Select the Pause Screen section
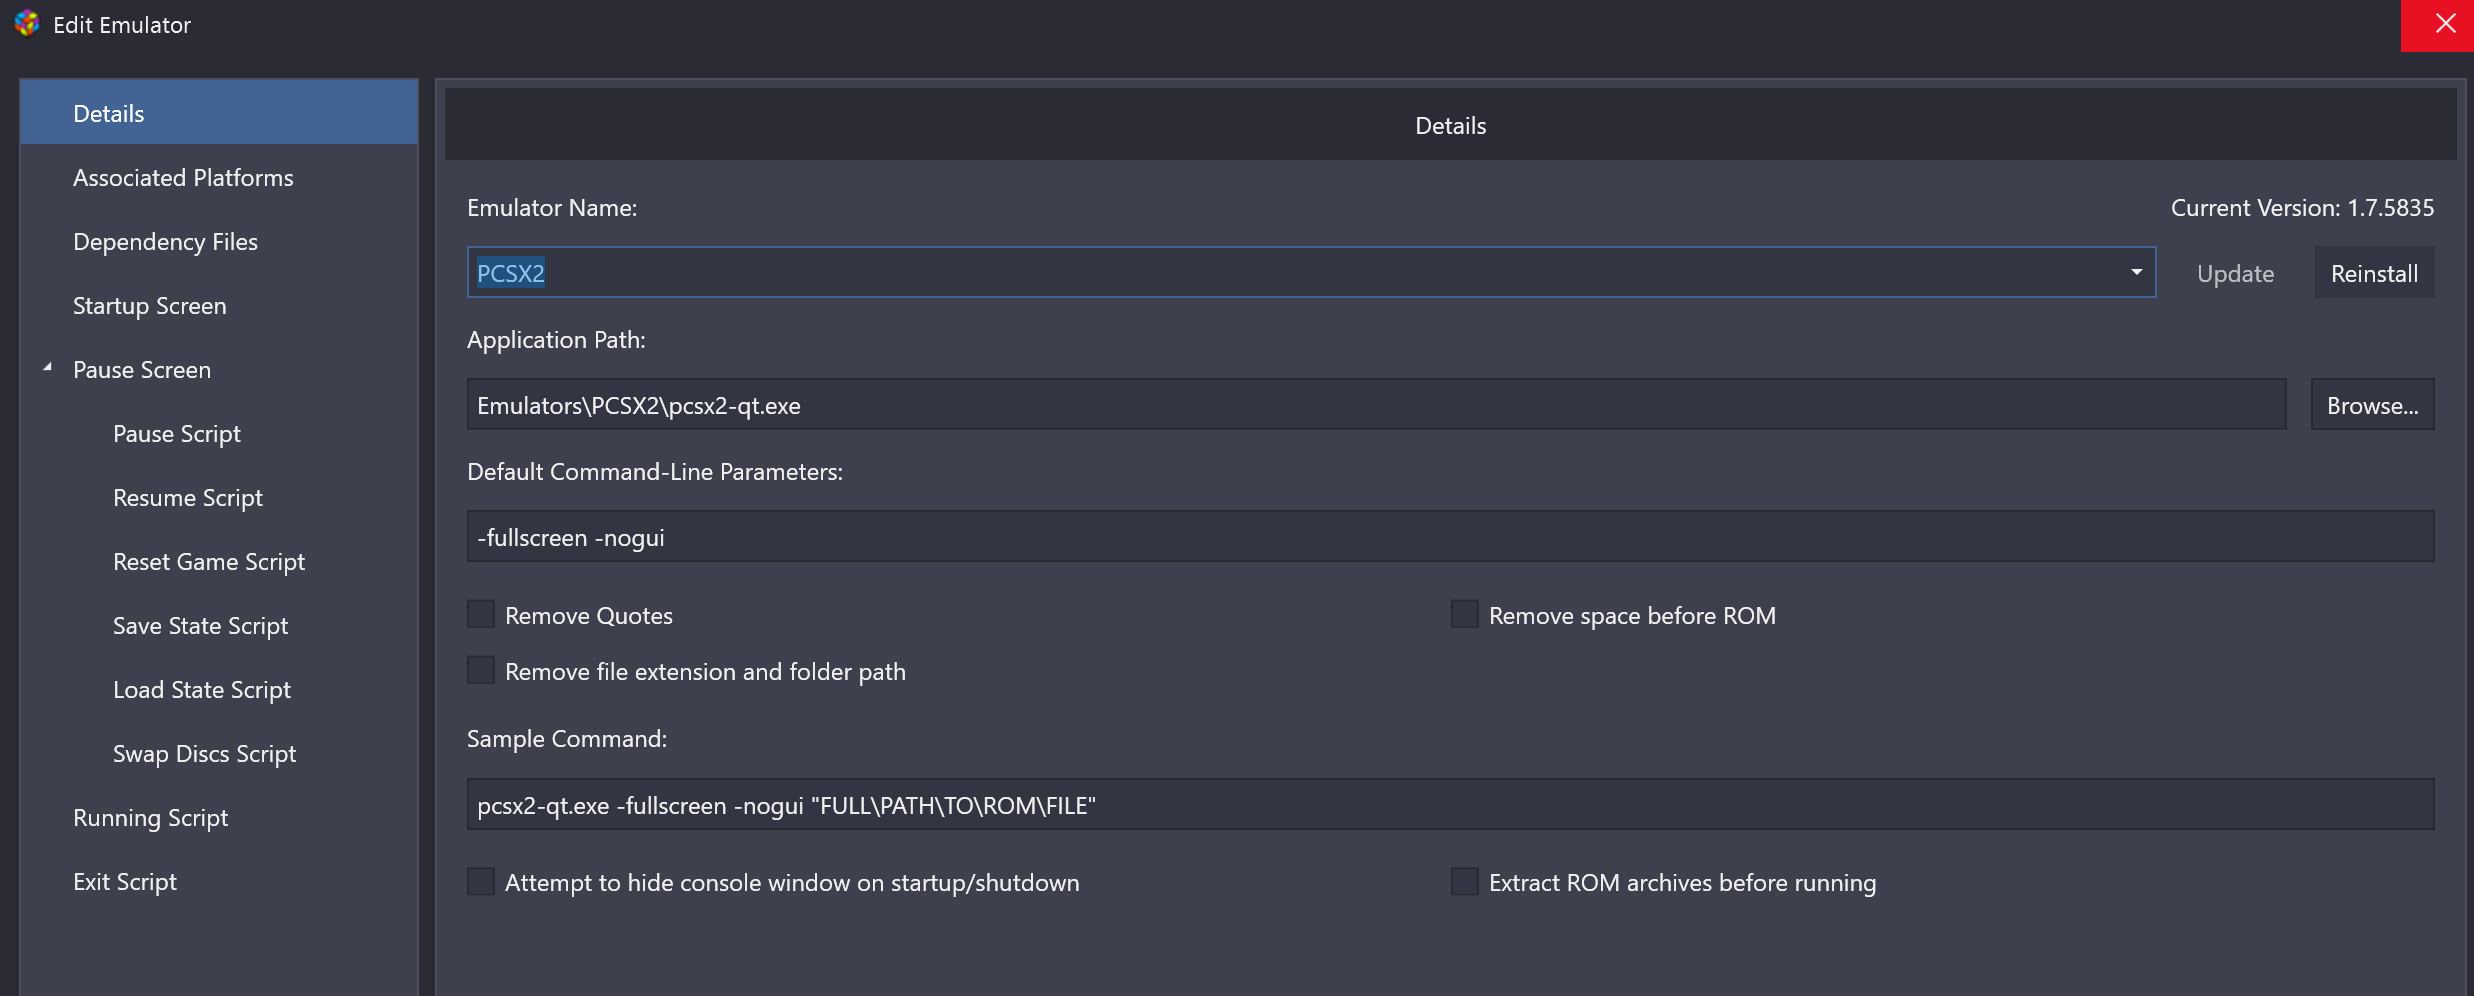Screen dimensions: 2474x996 [x=219, y=369]
